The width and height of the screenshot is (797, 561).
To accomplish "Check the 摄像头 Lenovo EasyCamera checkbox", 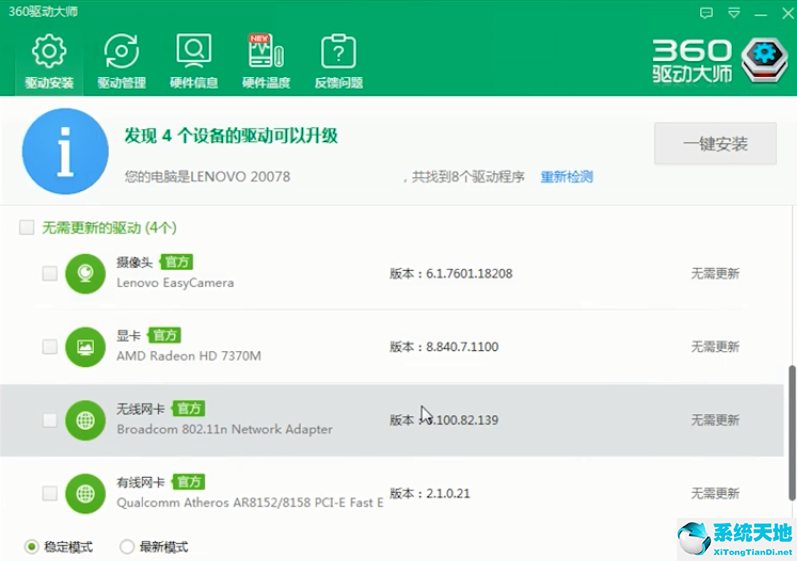I will point(50,273).
